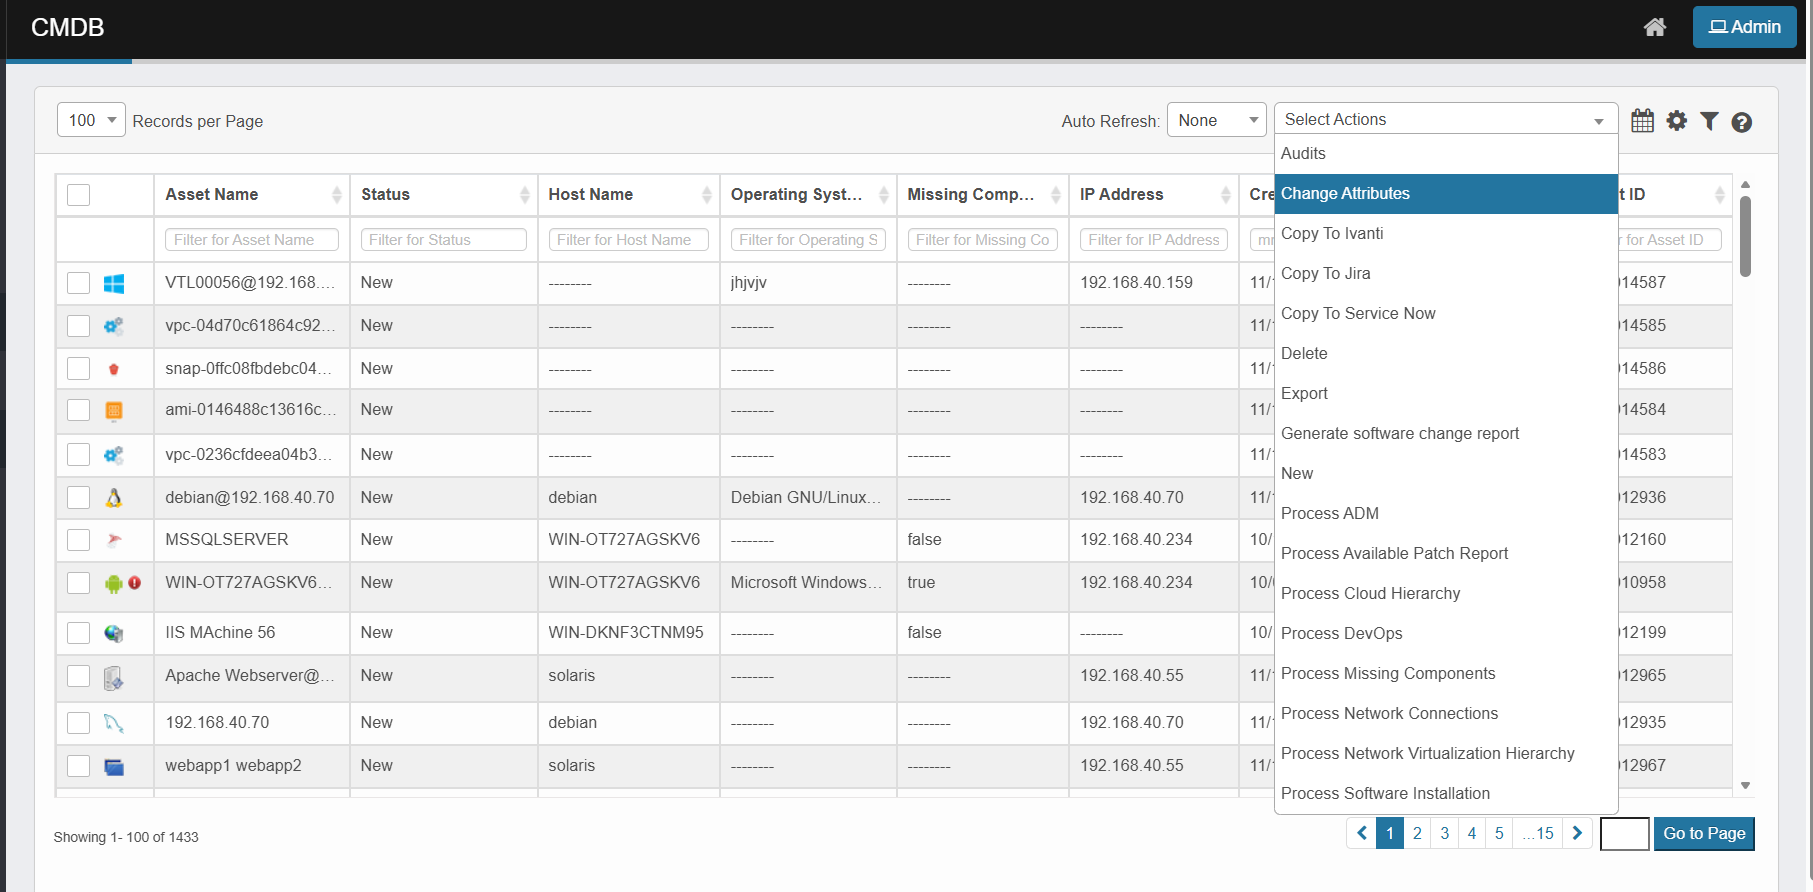The height and width of the screenshot is (892, 1813).
Task: Click the Android icon for the WIN-OT727AGSKV6 asset
Action: click(x=113, y=583)
